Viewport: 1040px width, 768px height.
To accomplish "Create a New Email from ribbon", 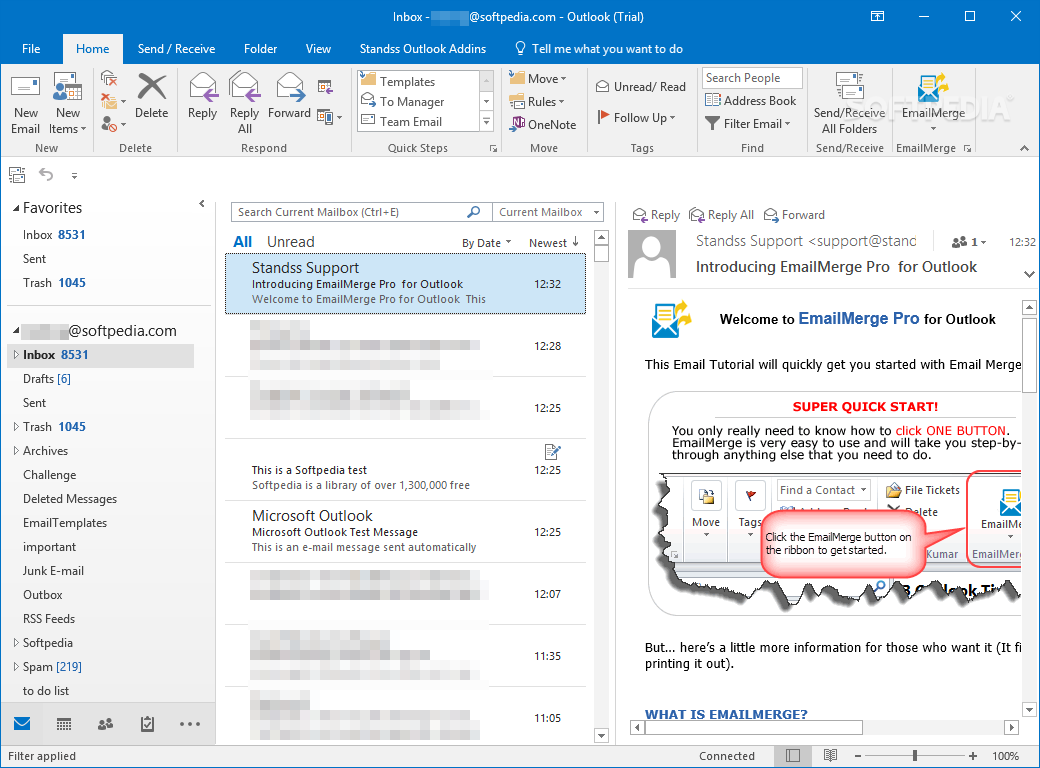I will pyautogui.click(x=25, y=103).
